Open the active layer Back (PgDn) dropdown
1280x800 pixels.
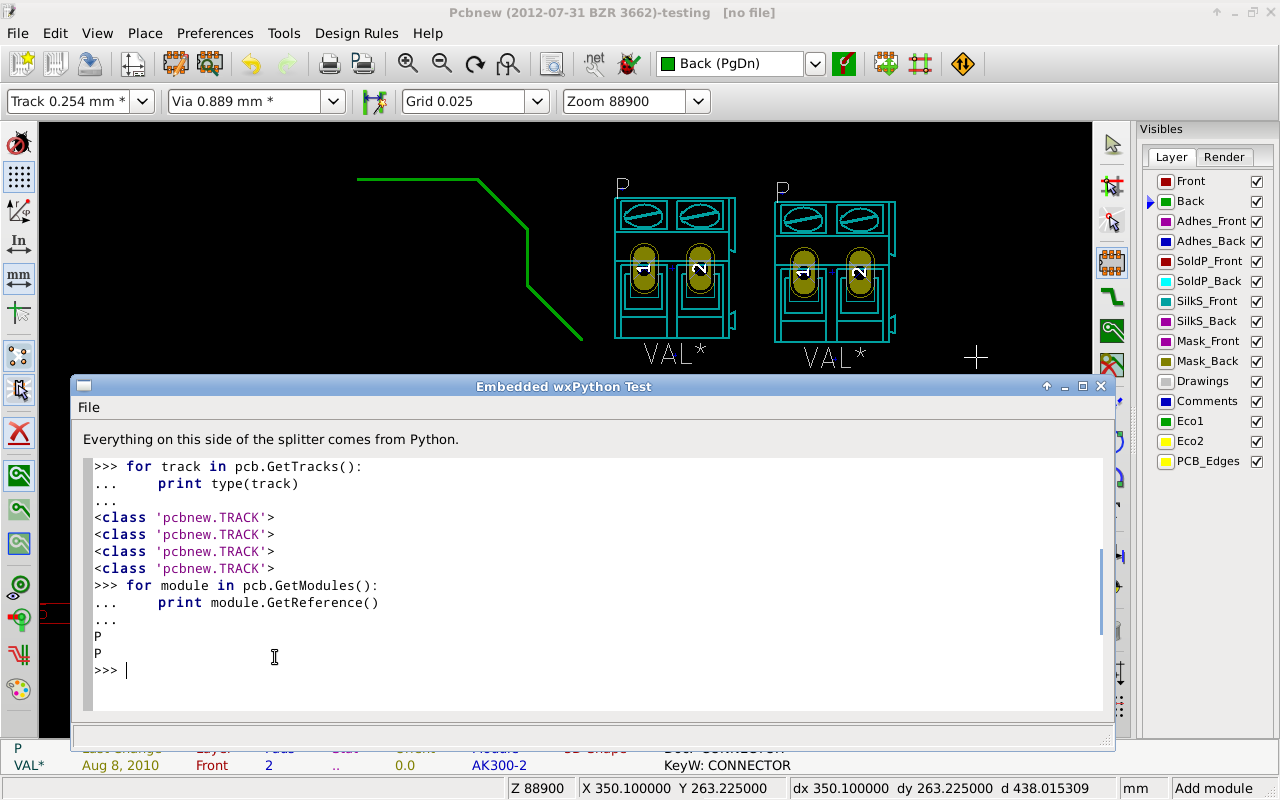(x=815, y=64)
